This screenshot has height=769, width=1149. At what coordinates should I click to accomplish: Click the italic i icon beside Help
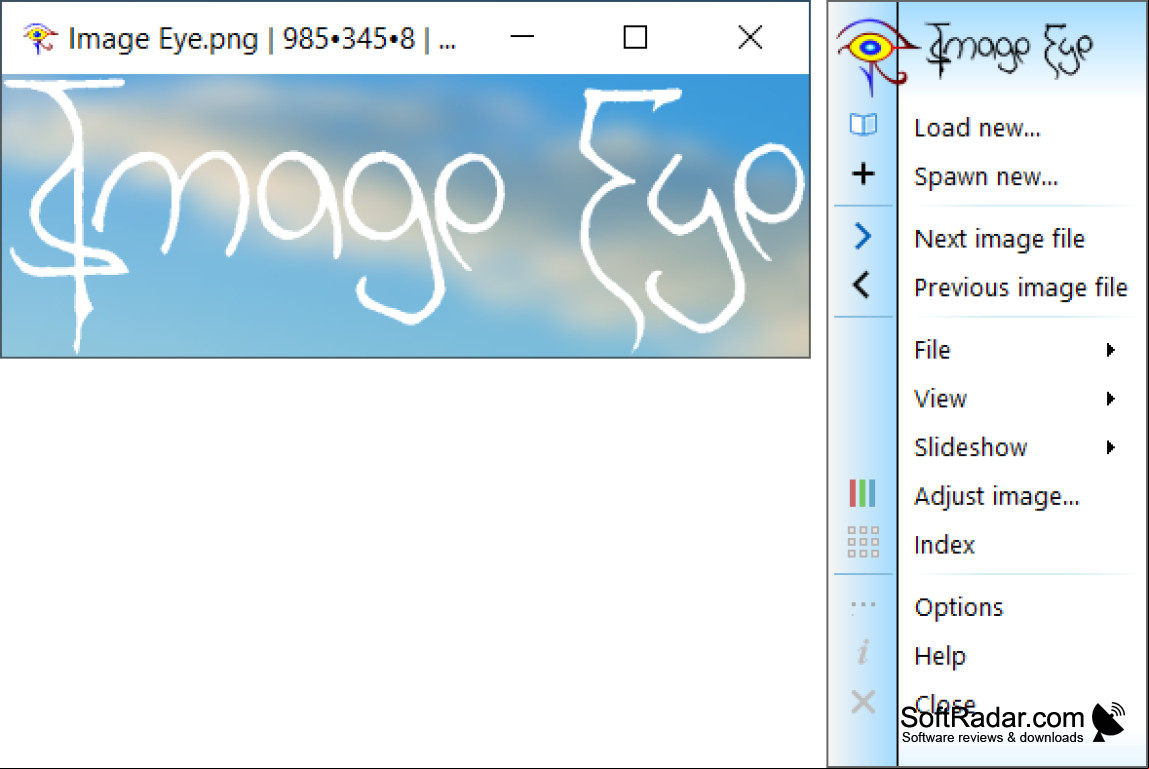coord(863,652)
